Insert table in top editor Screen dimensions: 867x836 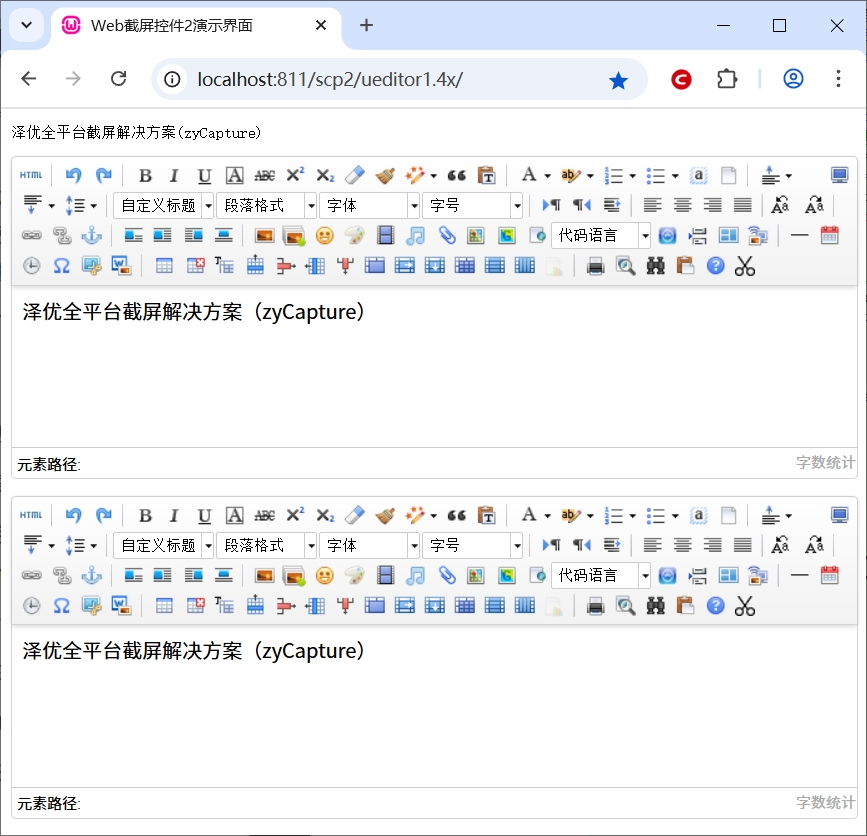point(164,266)
